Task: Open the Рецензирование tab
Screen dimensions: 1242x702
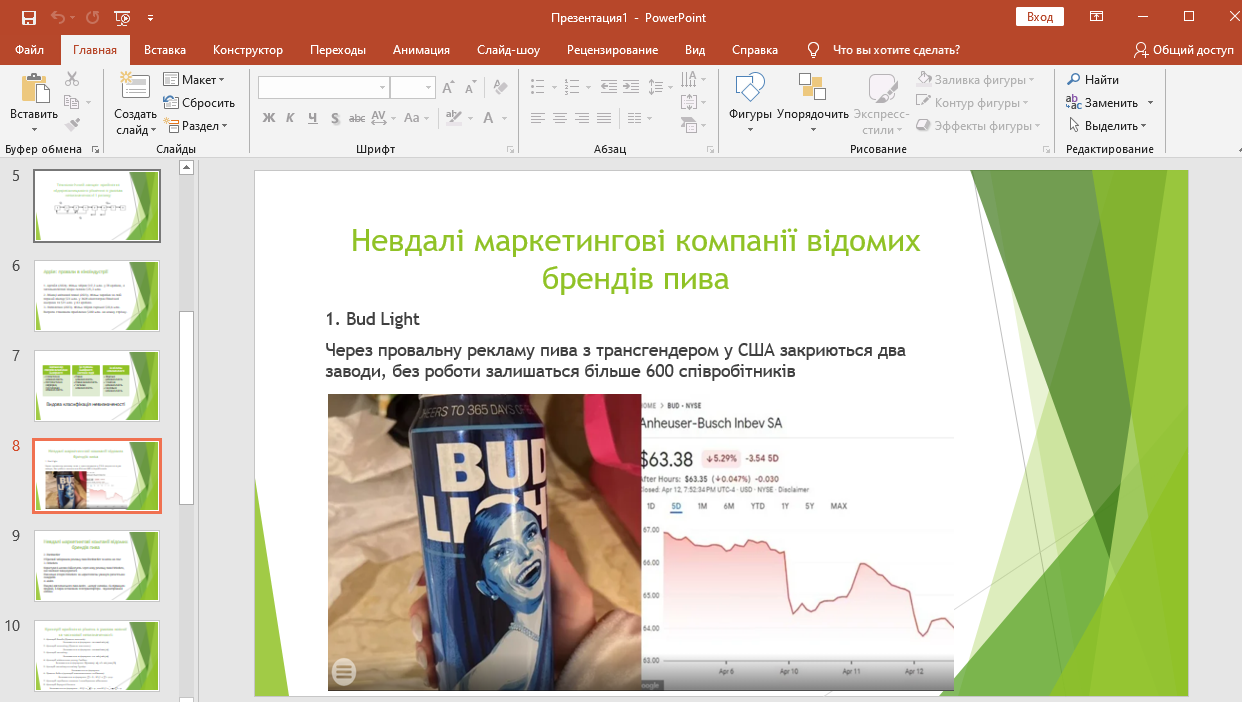Action: [612, 50]
